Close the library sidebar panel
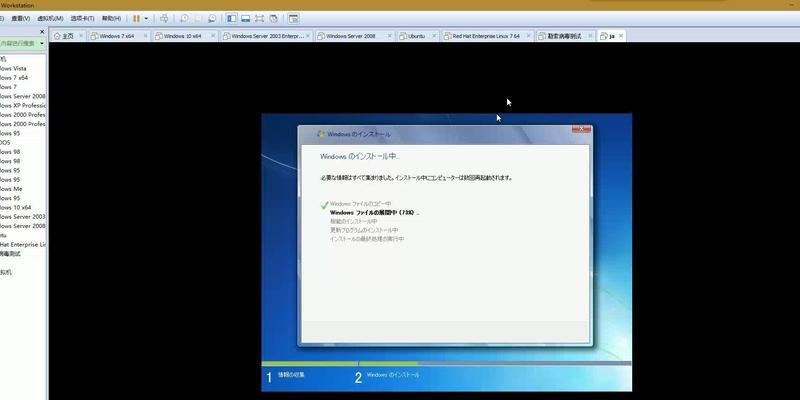 point(42,32)
